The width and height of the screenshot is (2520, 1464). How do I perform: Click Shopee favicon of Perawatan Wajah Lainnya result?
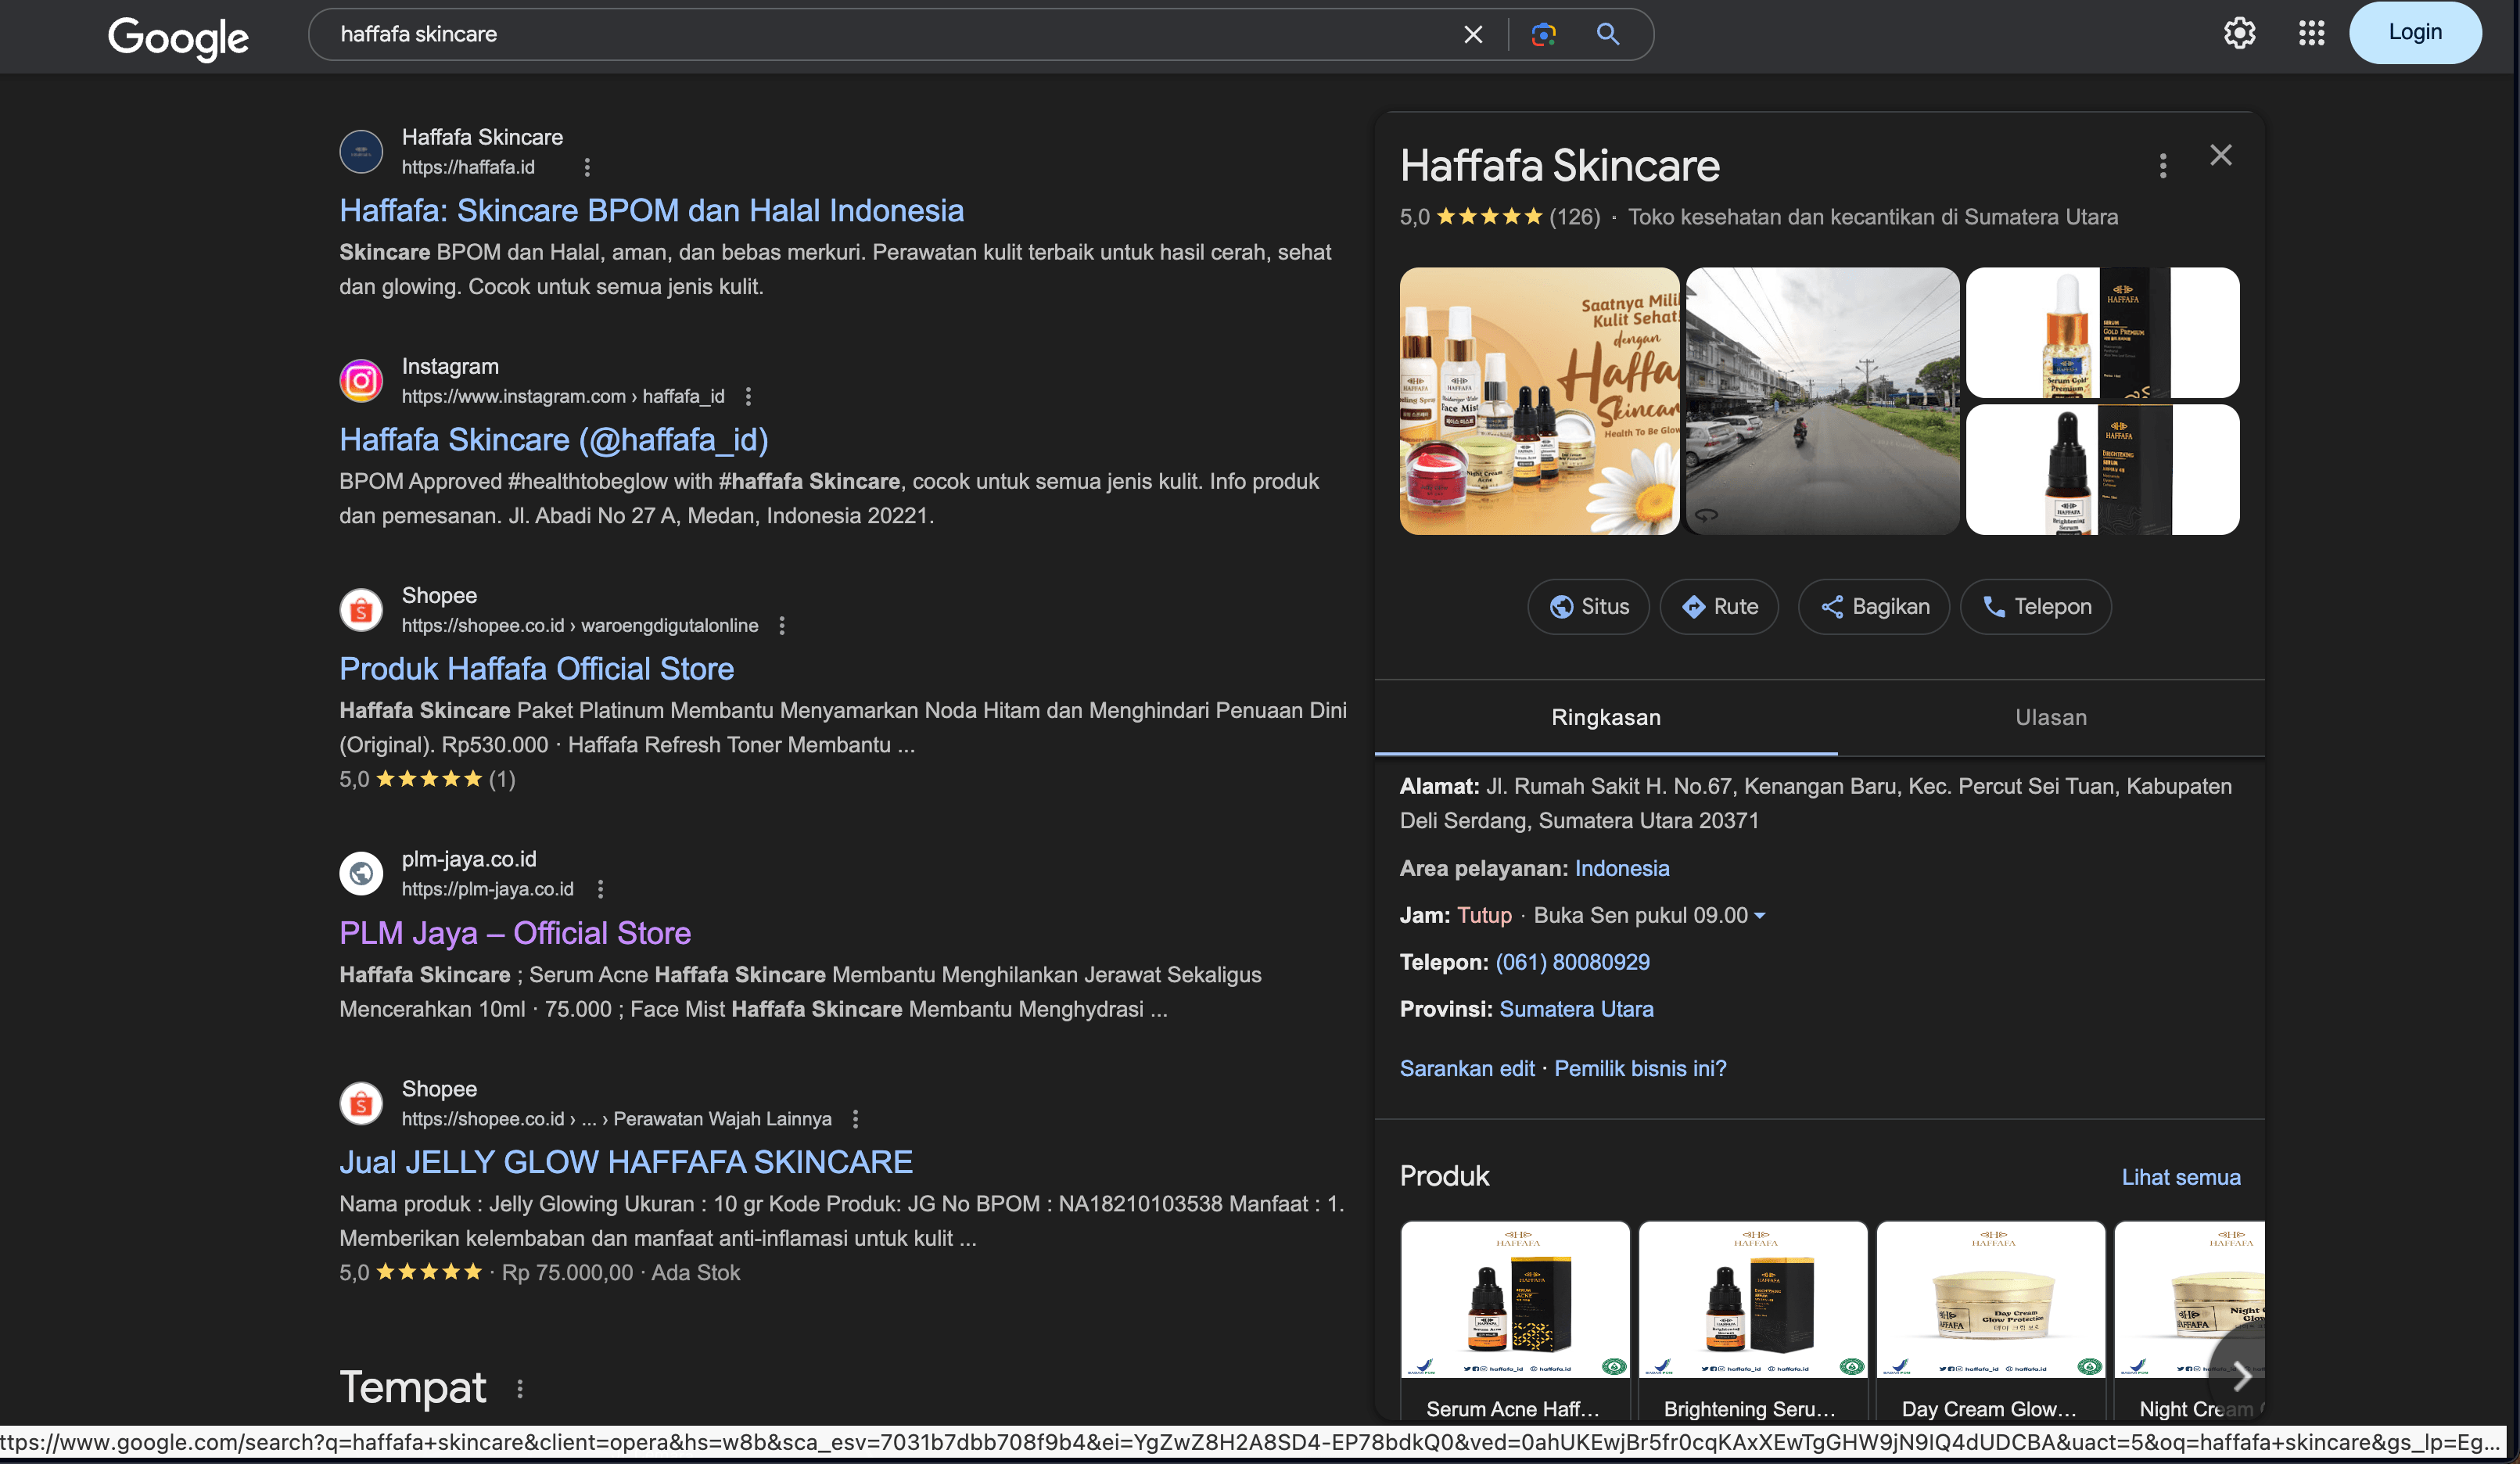pos(361,1103)
